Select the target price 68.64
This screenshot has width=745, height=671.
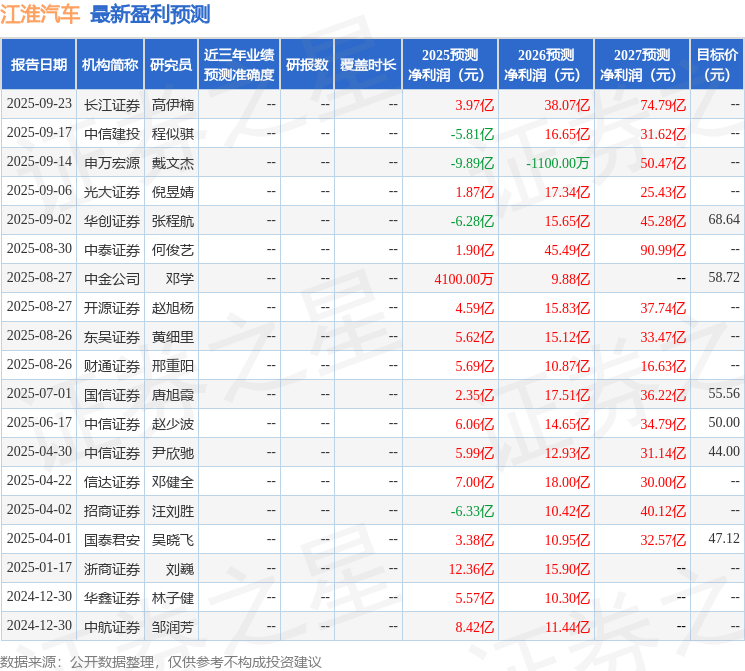point(724,220)
